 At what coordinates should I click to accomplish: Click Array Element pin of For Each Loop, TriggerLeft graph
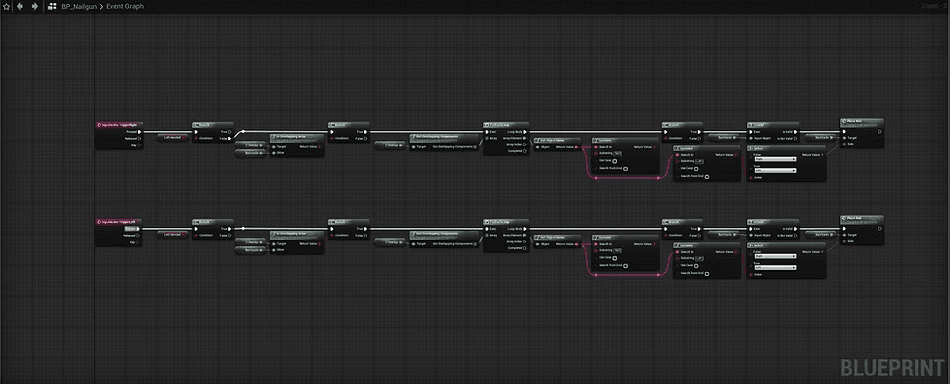tap(525, 235)
